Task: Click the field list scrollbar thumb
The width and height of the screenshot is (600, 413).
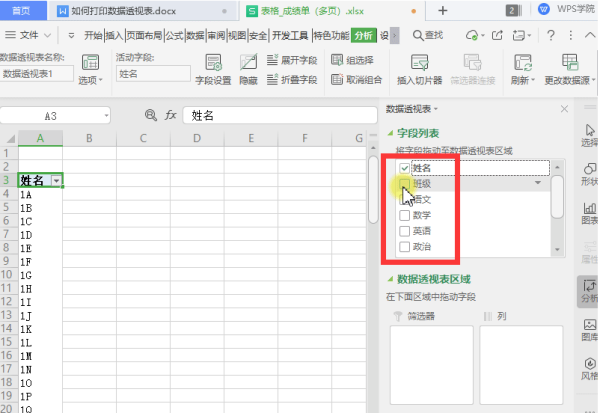Action: coord(557,197)
